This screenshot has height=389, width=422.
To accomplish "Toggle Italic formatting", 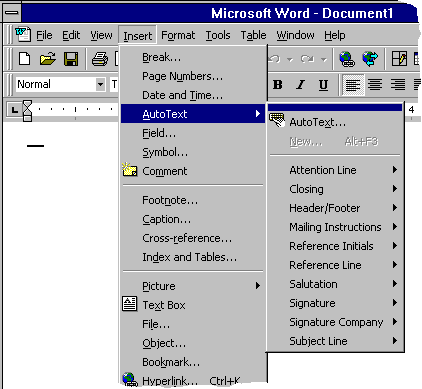I will (301, 85).
